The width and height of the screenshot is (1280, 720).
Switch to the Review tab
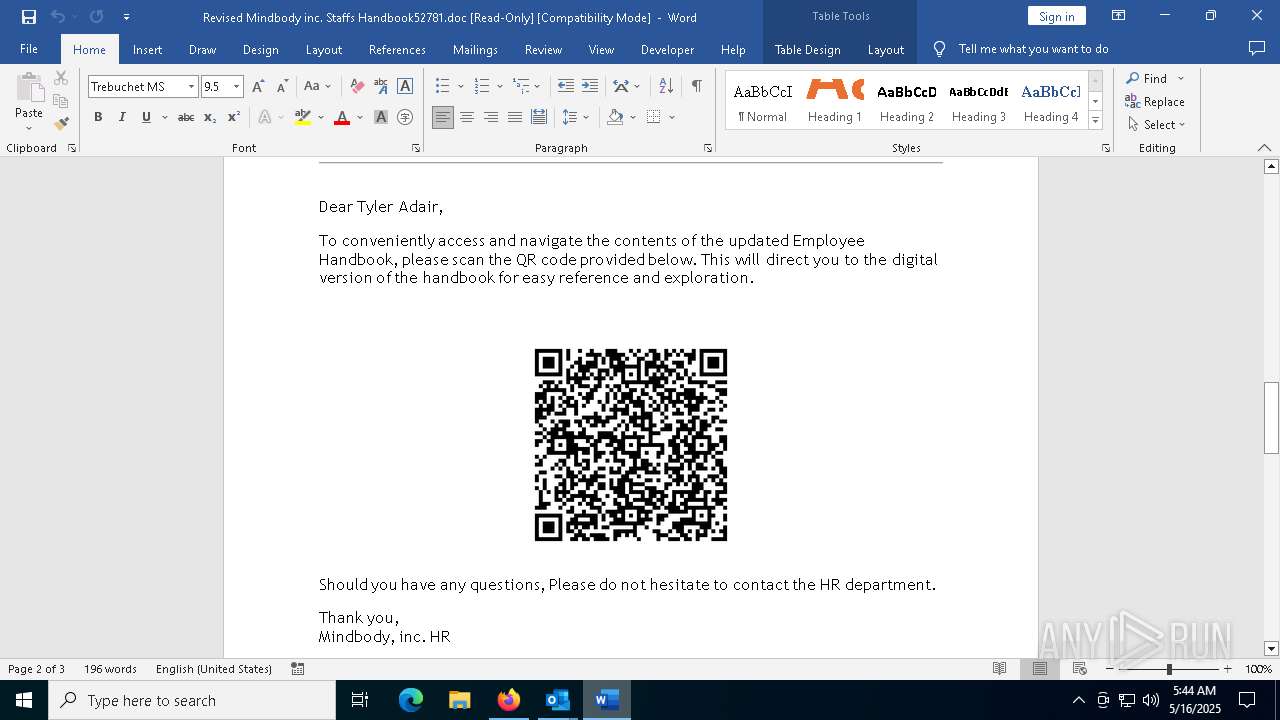pos(543,49)
